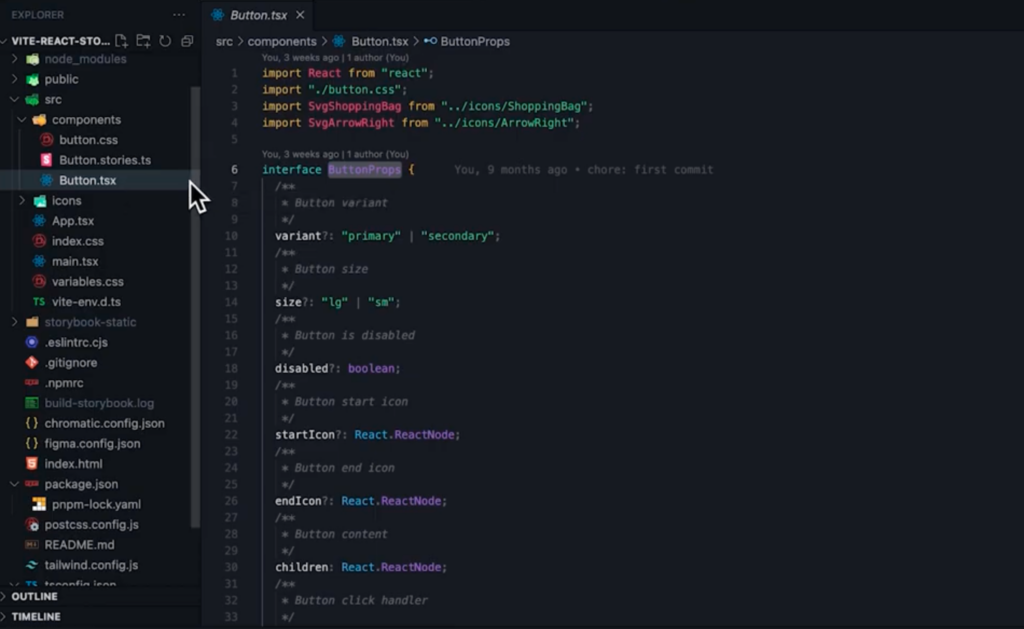Click the Button.tsx breadcrumb segment
Viewport: 1024px width, 629px height.
379,41
